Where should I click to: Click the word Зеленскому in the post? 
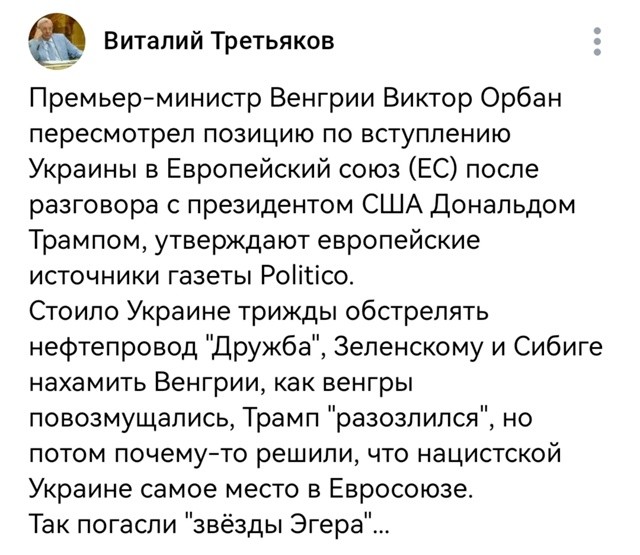[413, 347]
